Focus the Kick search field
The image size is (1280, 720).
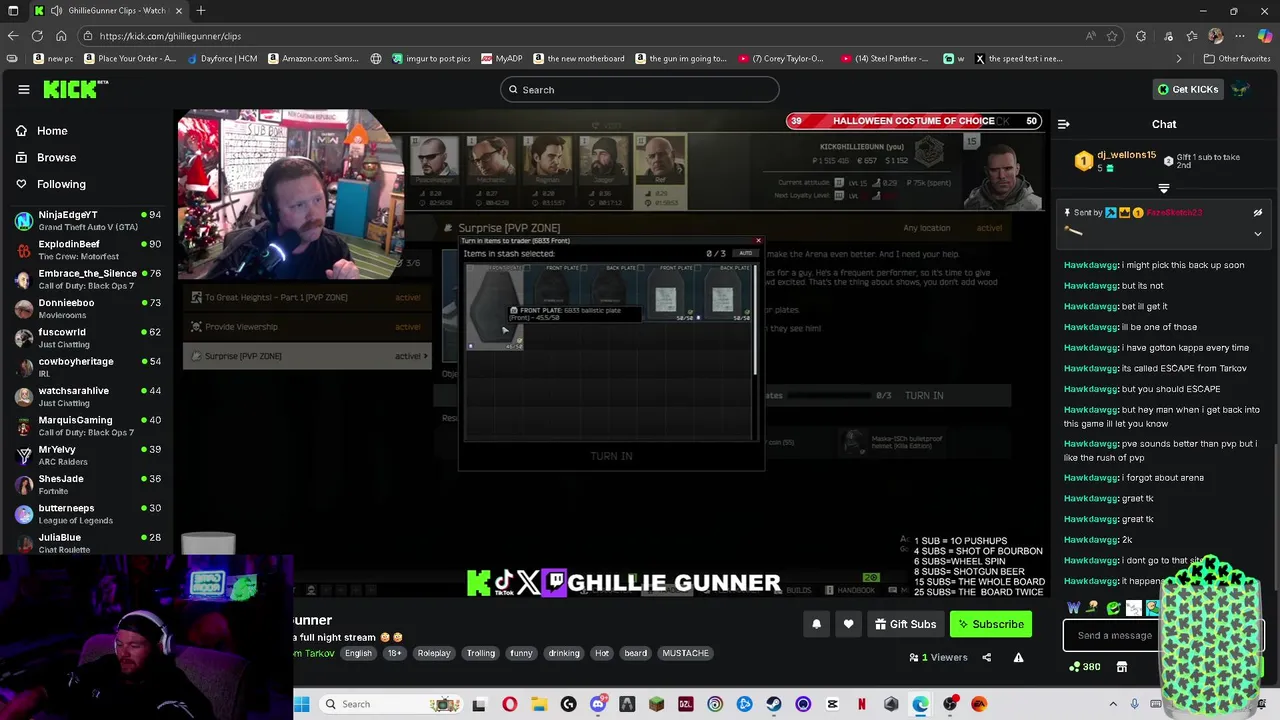640,90
